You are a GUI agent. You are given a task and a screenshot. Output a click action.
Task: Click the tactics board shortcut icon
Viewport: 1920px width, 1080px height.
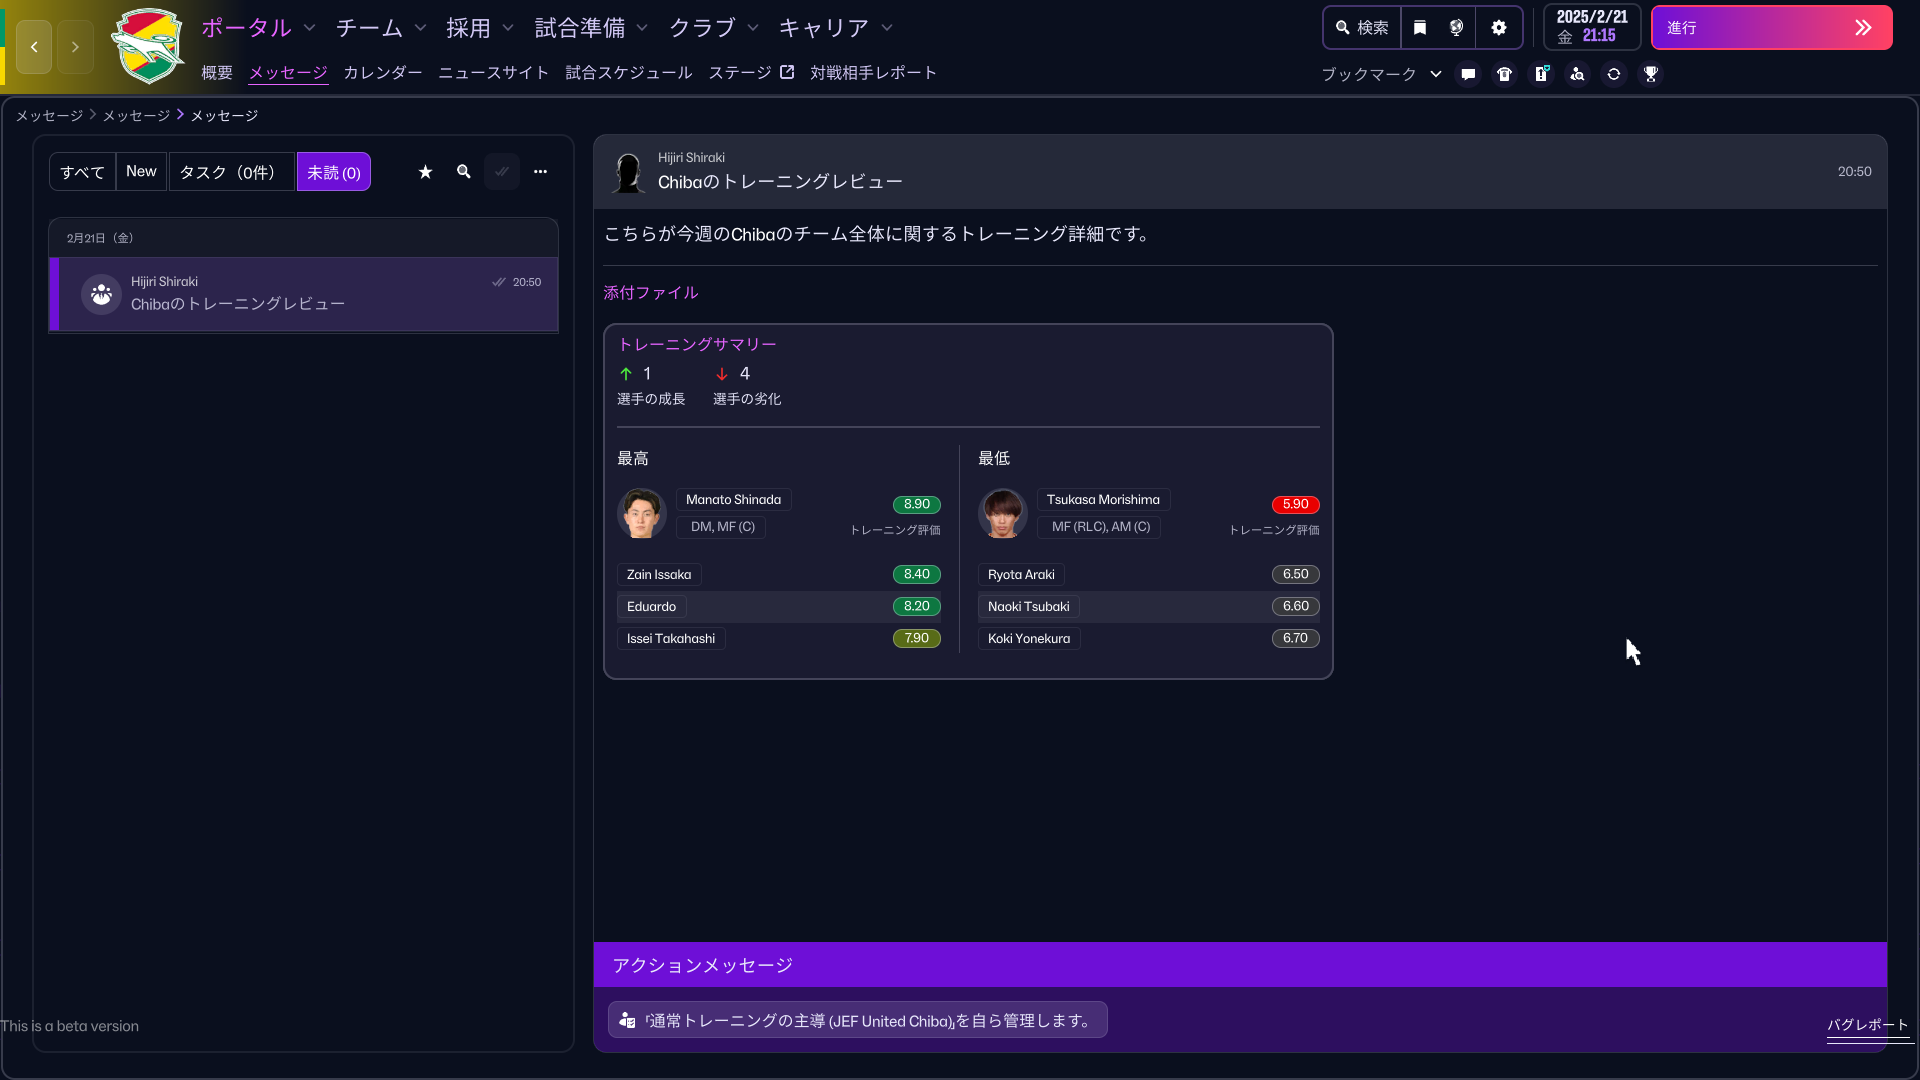(1542, 74)
